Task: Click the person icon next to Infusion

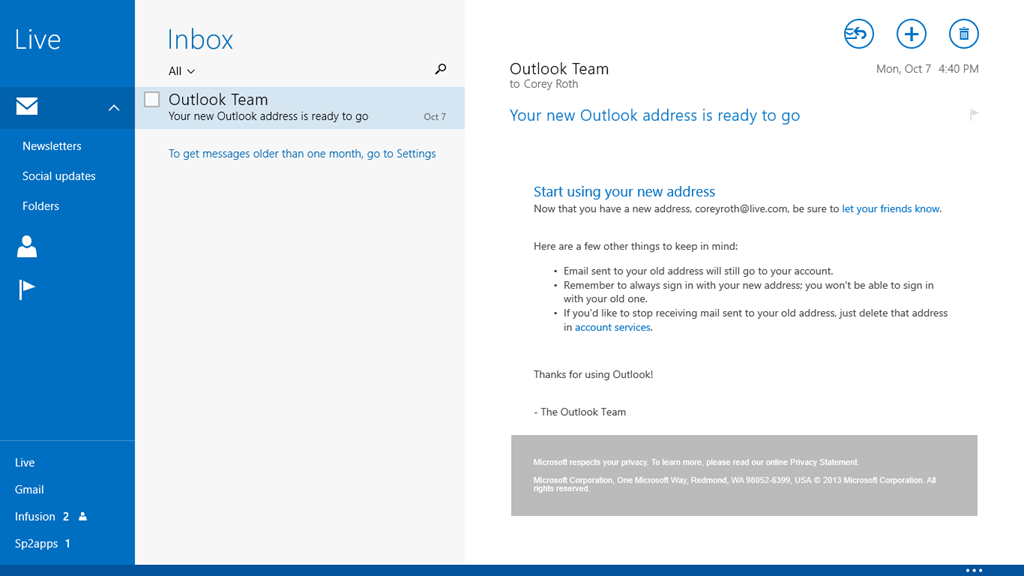Action: (83, 516)
